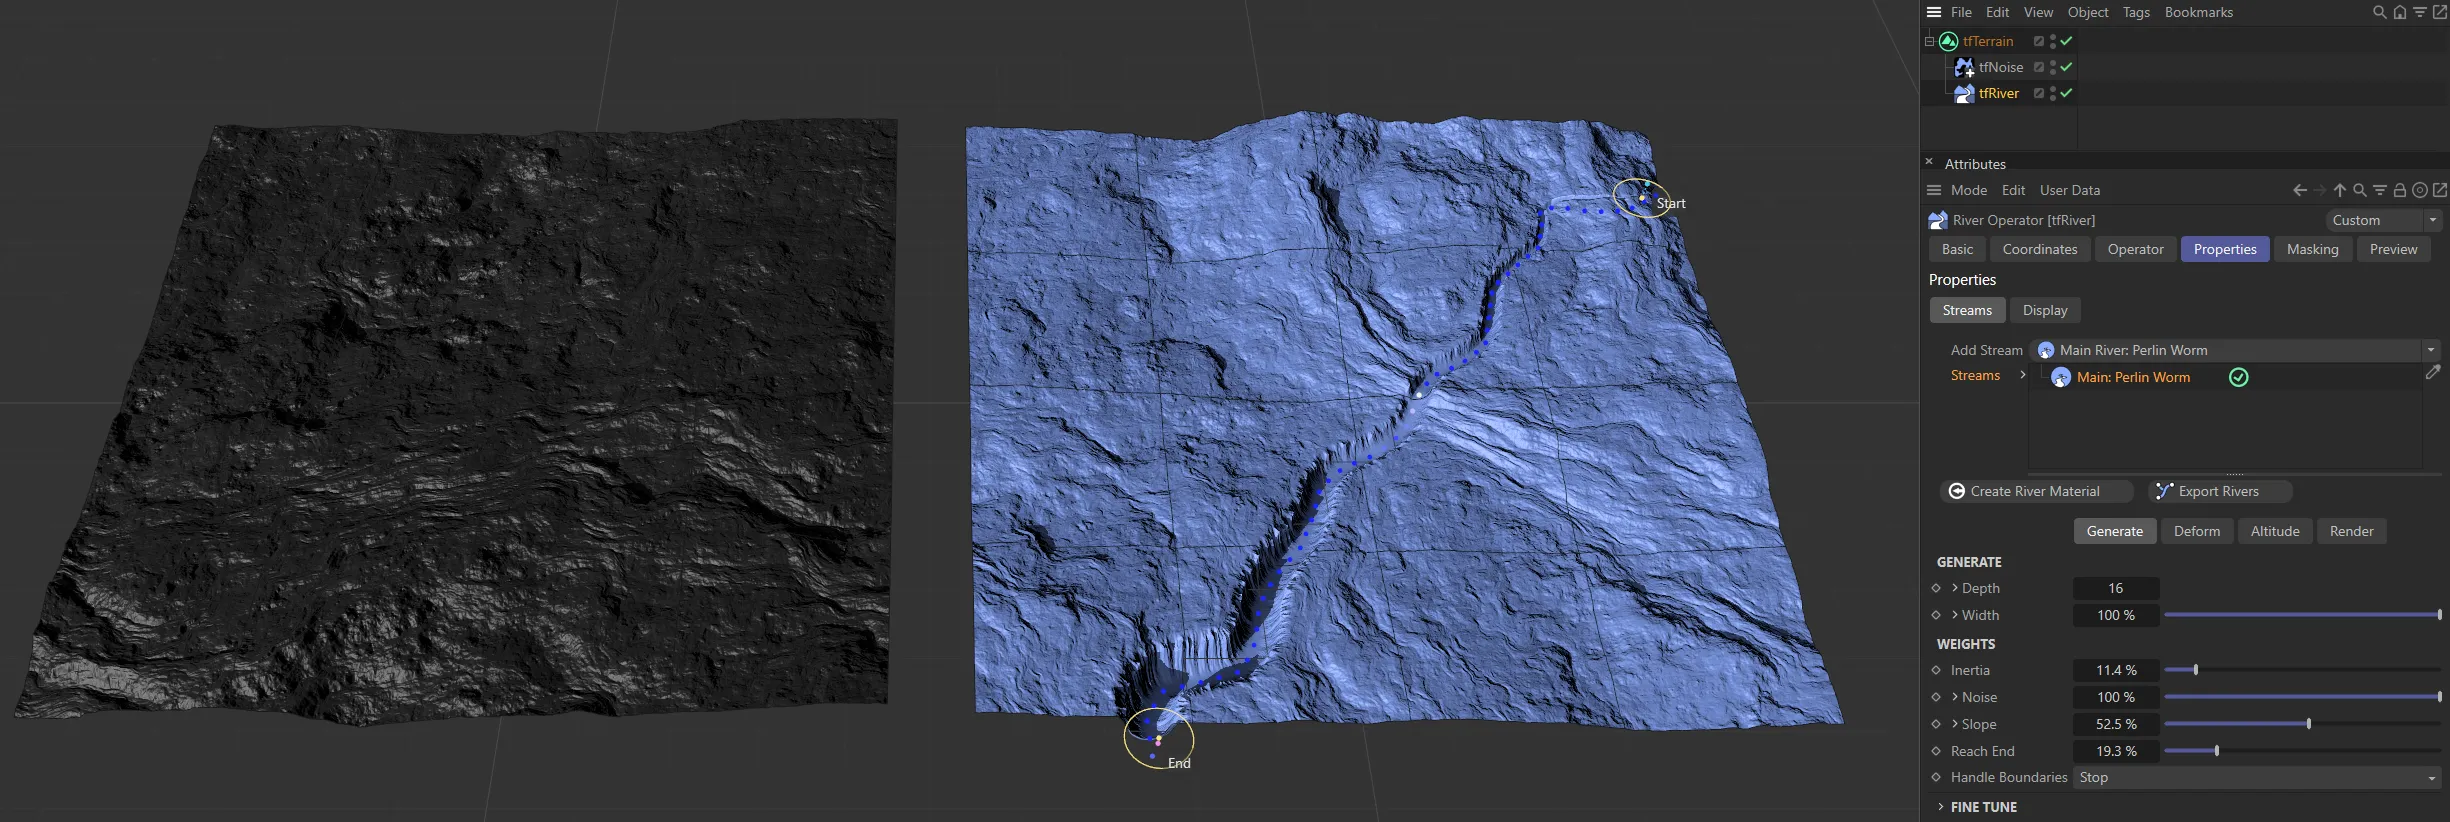
Task: Click End handle in viewport
Action: tap(1159, 739)
